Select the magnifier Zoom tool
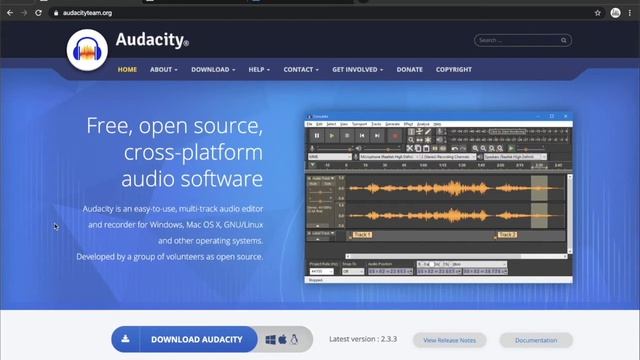Screen dimensions: 640x360 point(411,140)
